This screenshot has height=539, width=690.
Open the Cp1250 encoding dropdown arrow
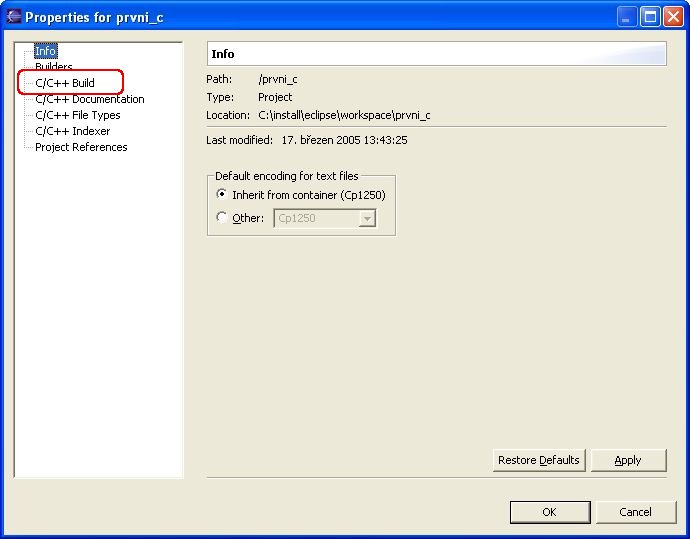pyautogui.click(x=367, y=218)
